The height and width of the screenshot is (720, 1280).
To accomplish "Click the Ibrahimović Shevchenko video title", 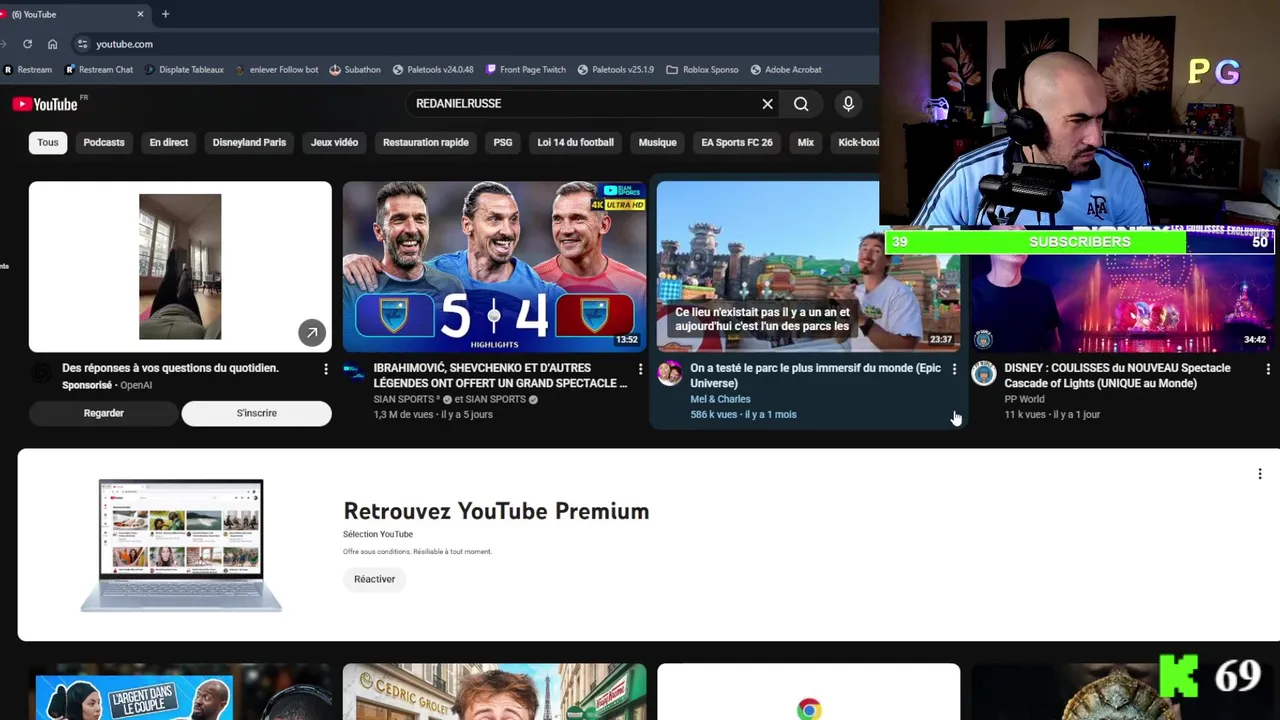I will (500, 375).
